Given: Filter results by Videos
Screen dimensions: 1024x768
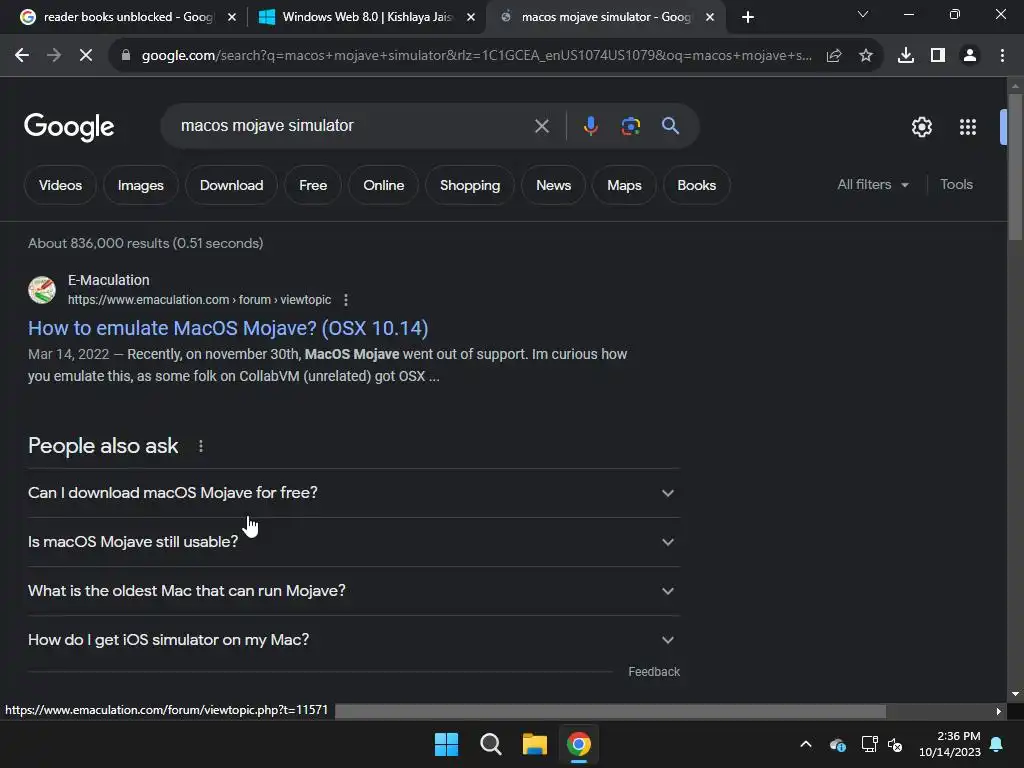Looking at the screenshot, I should pos(60,185).
